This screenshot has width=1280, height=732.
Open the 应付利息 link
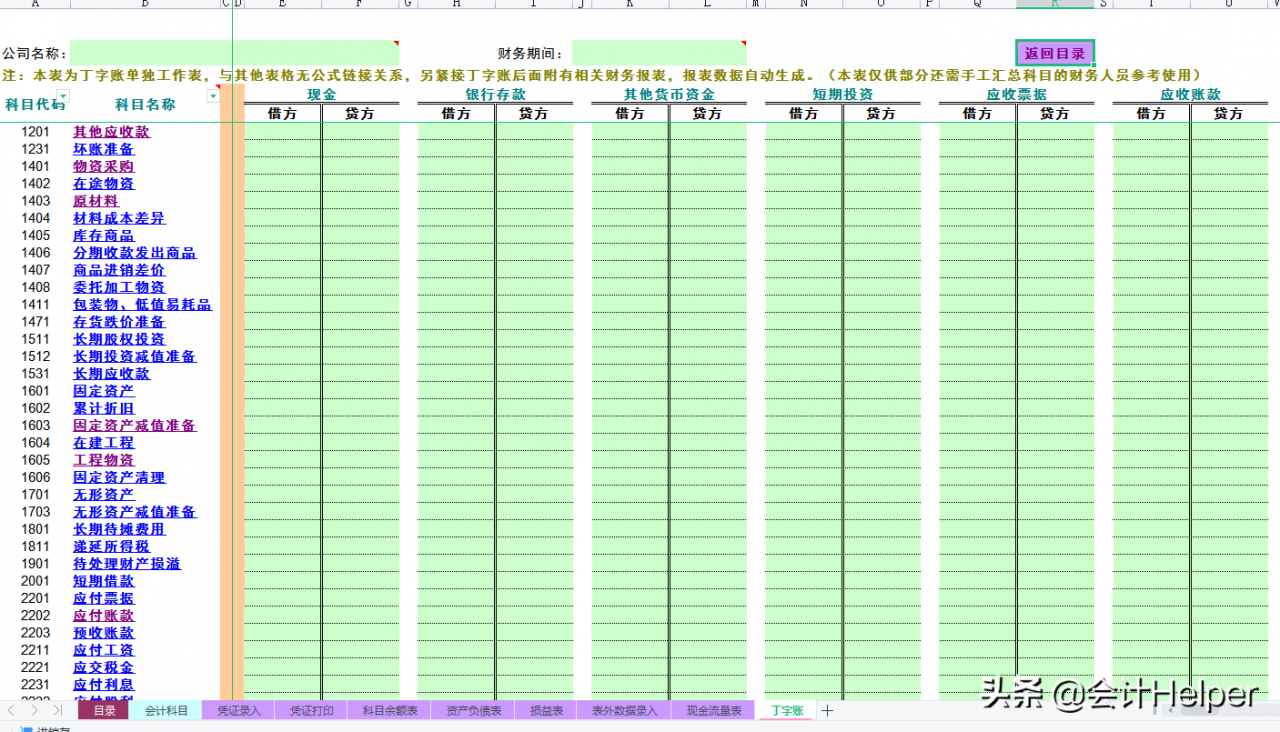coord(103,685)
